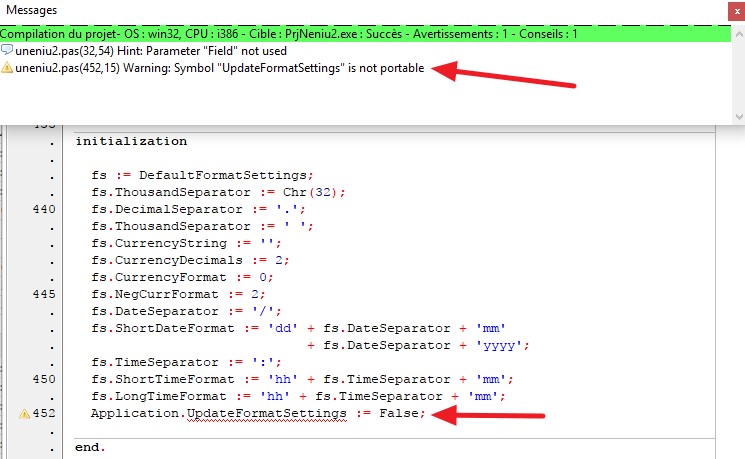Place the cursor on Chr(32) in the code
This screenshot has width=745, height=459.
[311, 192]
